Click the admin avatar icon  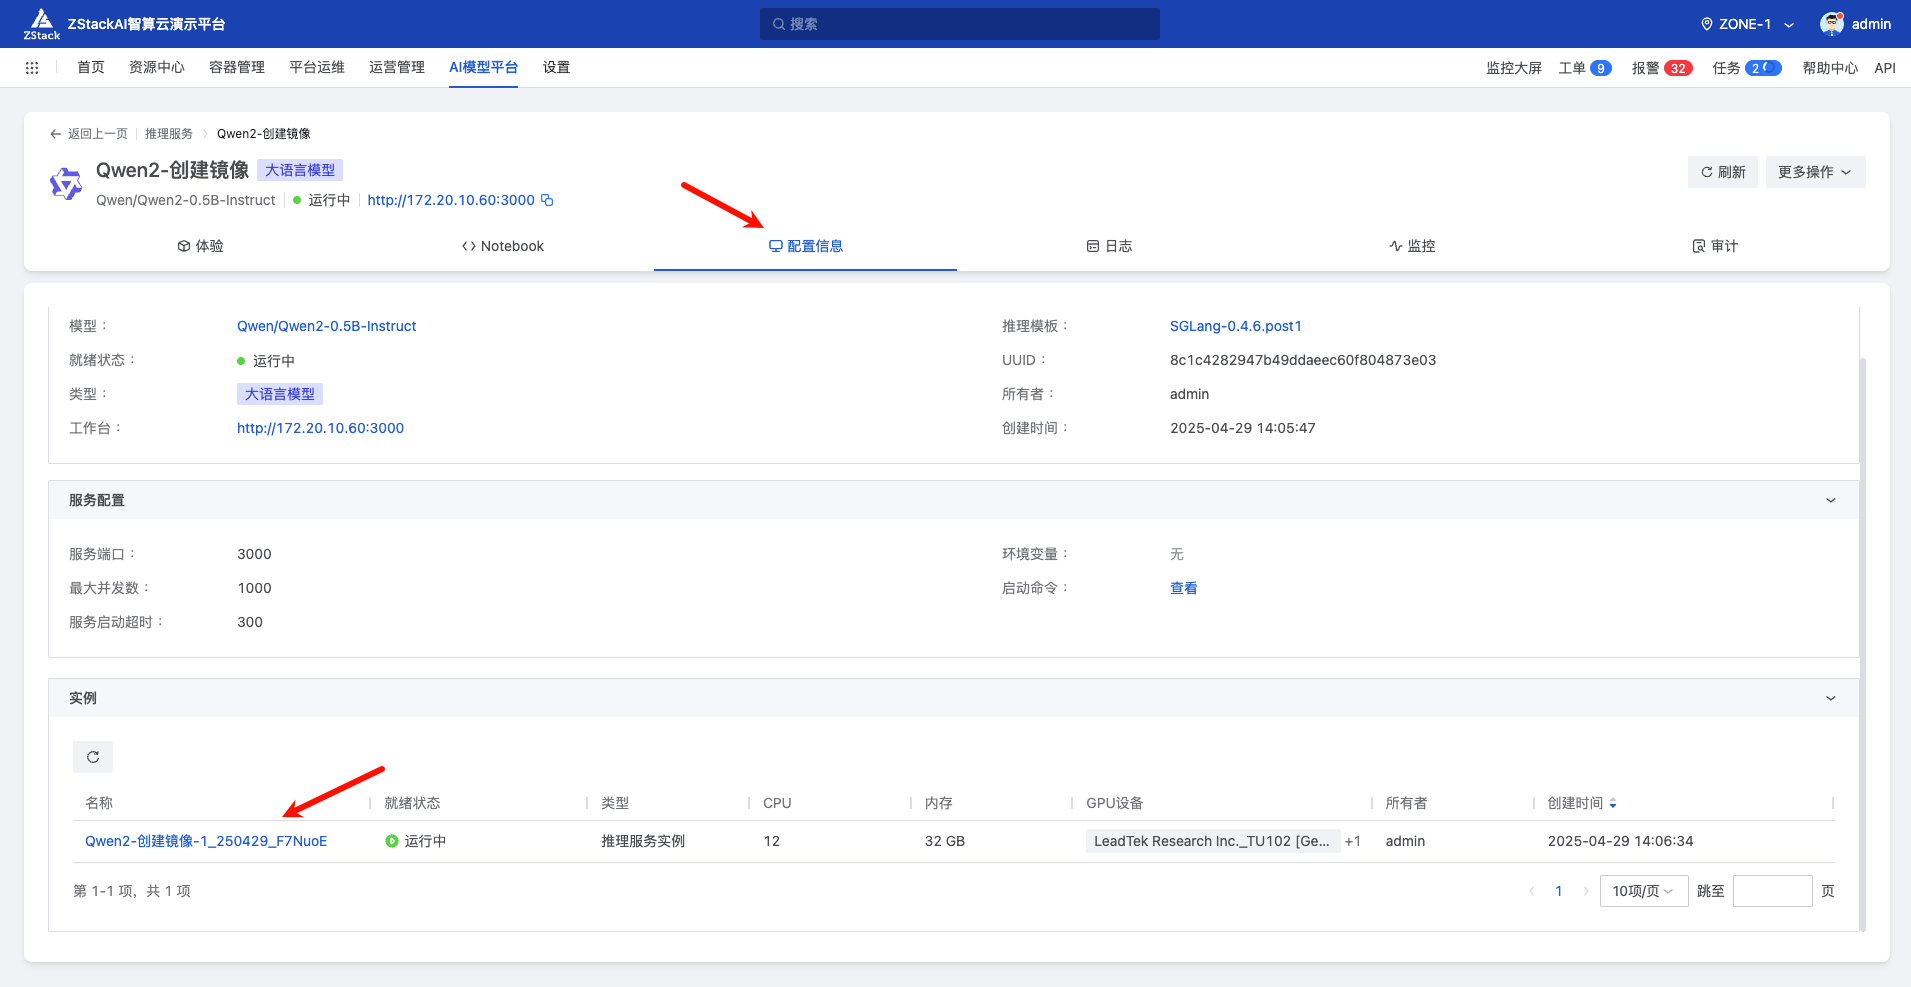point(1832,24)
